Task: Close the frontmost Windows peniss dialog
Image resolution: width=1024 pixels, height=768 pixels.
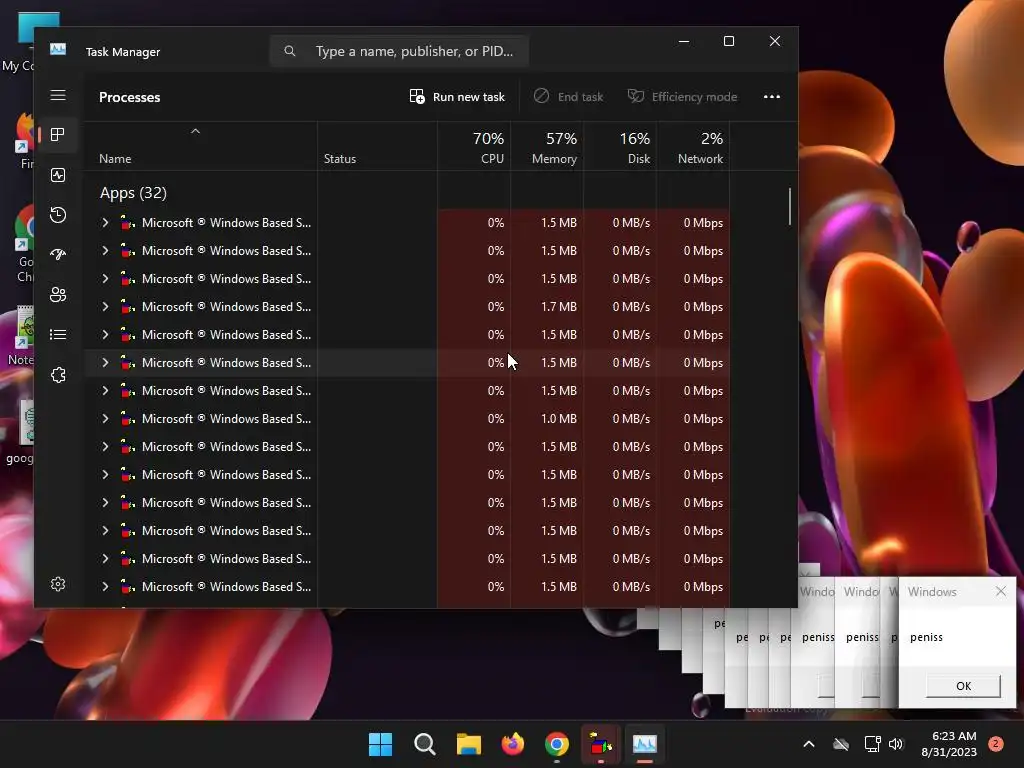Action: click(1000, 592)
